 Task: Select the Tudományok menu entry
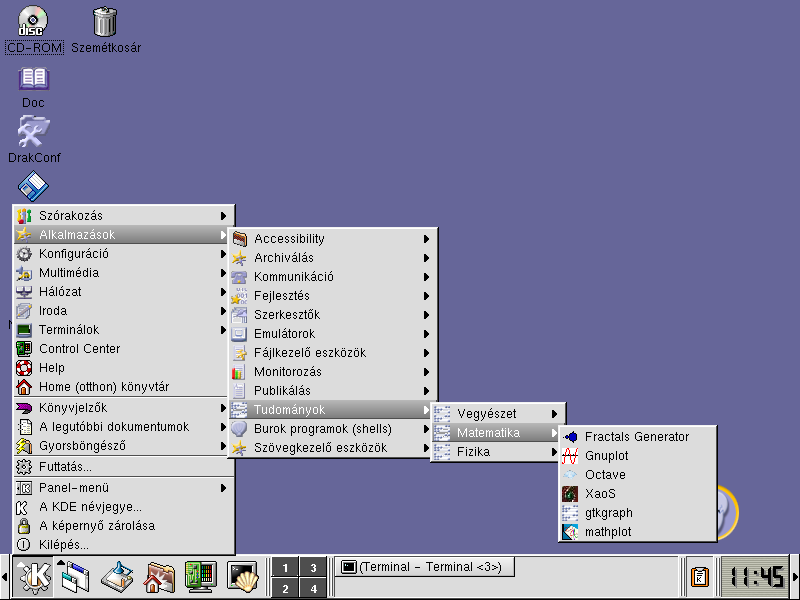click(x=332, y=410)
